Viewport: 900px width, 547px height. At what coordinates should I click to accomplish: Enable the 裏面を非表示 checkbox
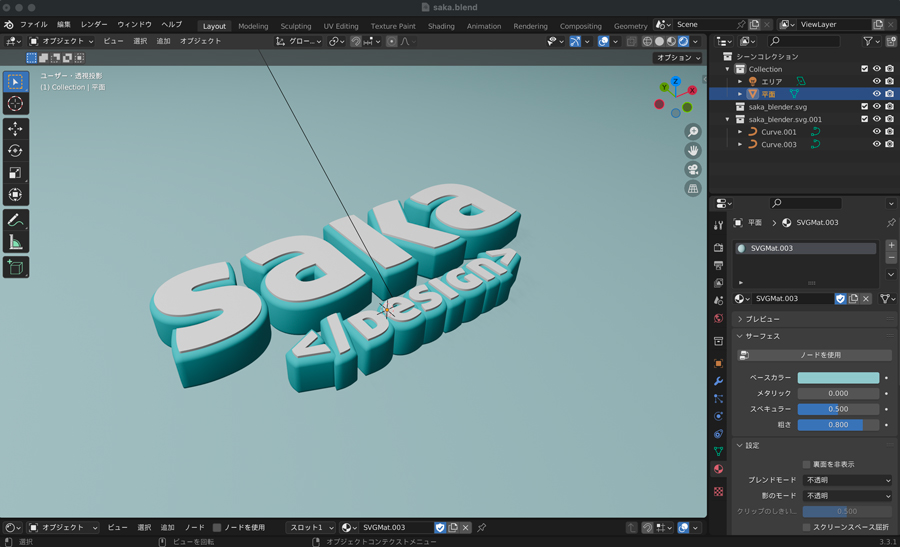click(x=806, y=465)
